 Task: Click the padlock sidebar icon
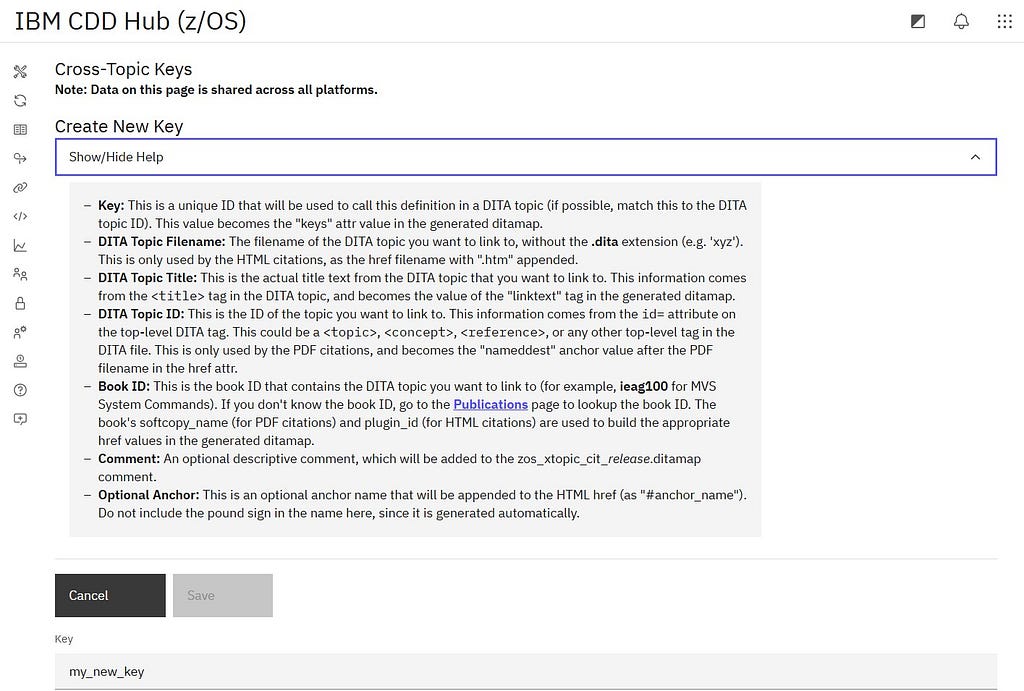(20, 303)
